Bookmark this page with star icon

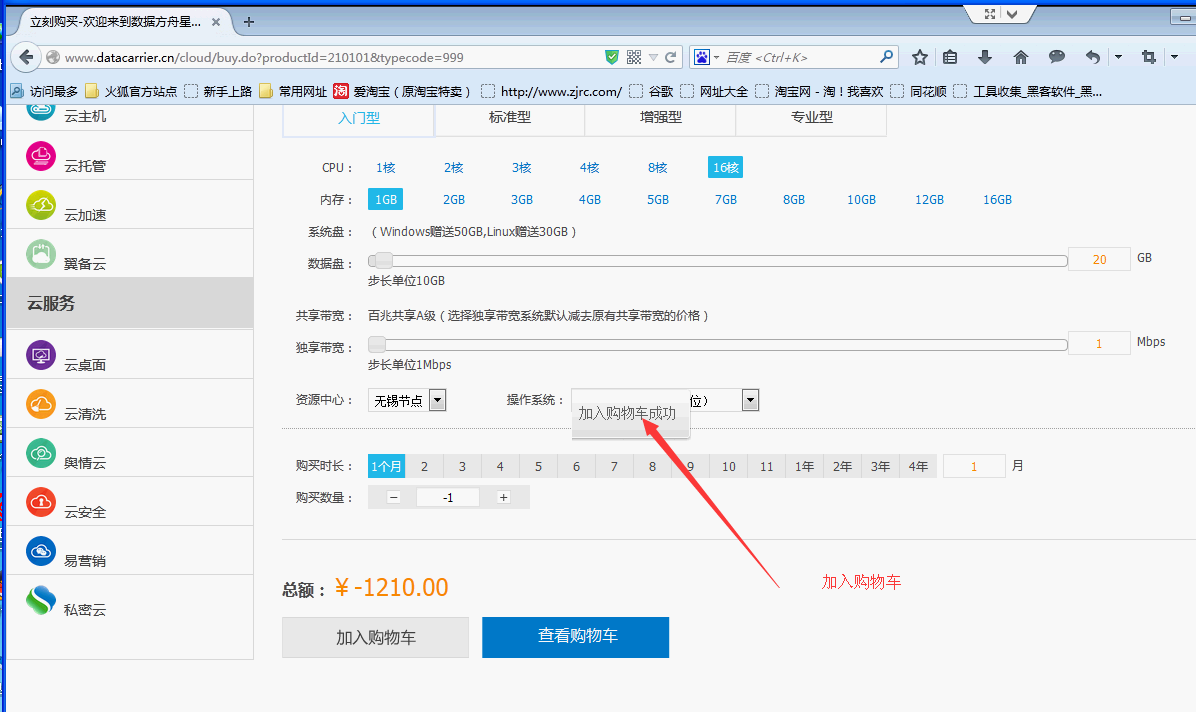point(920,57)
